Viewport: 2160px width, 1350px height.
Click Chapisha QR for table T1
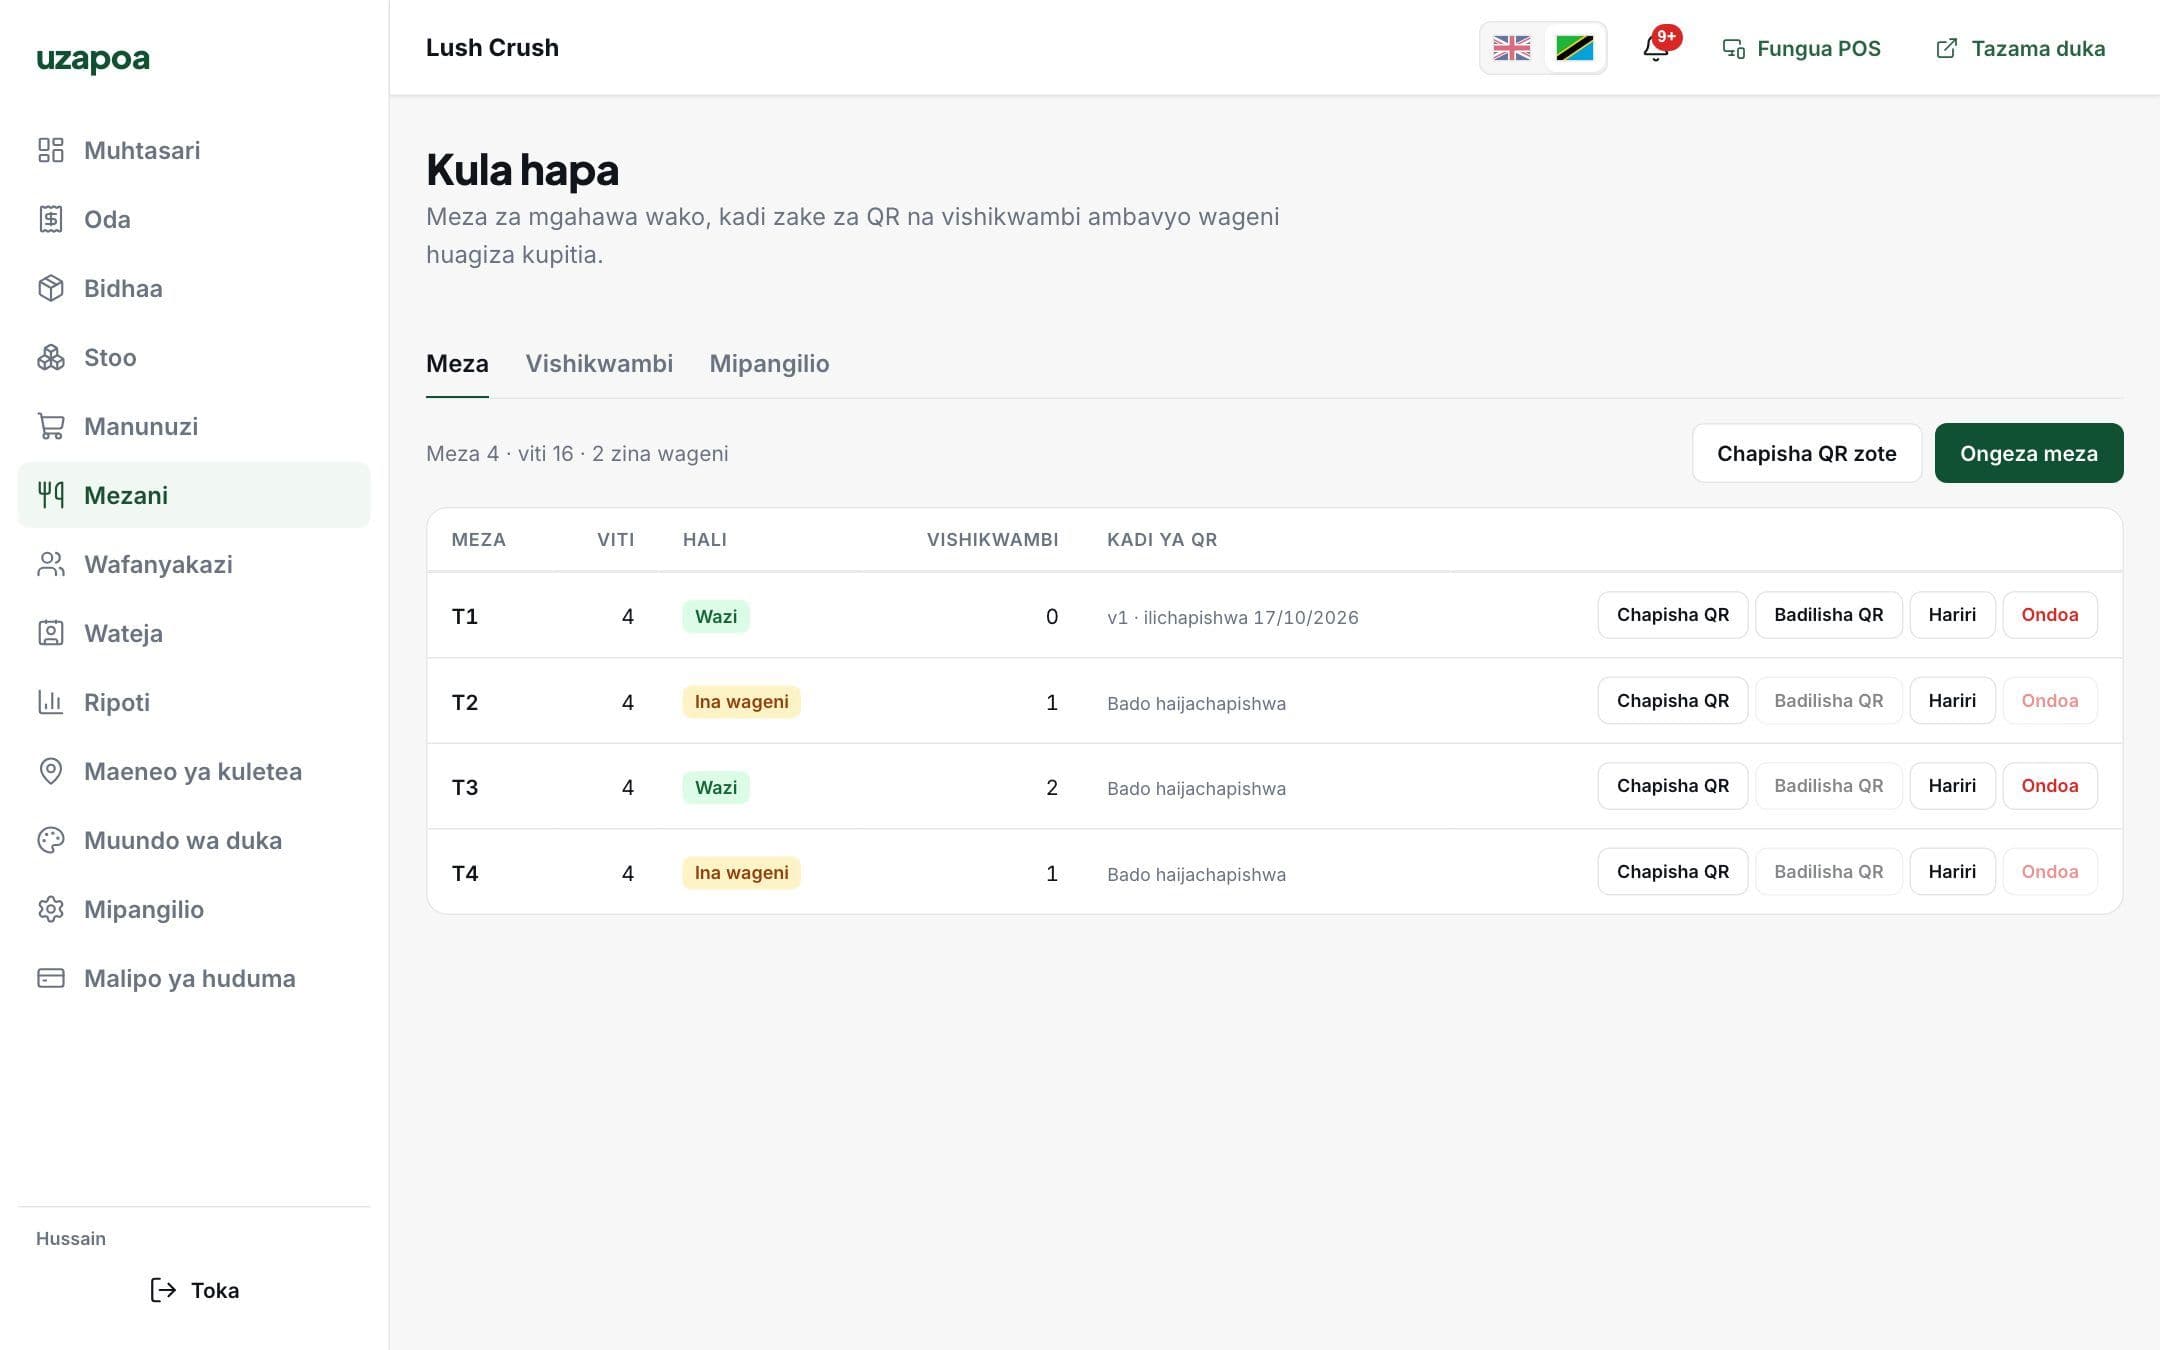click(x=1673, y=615)
